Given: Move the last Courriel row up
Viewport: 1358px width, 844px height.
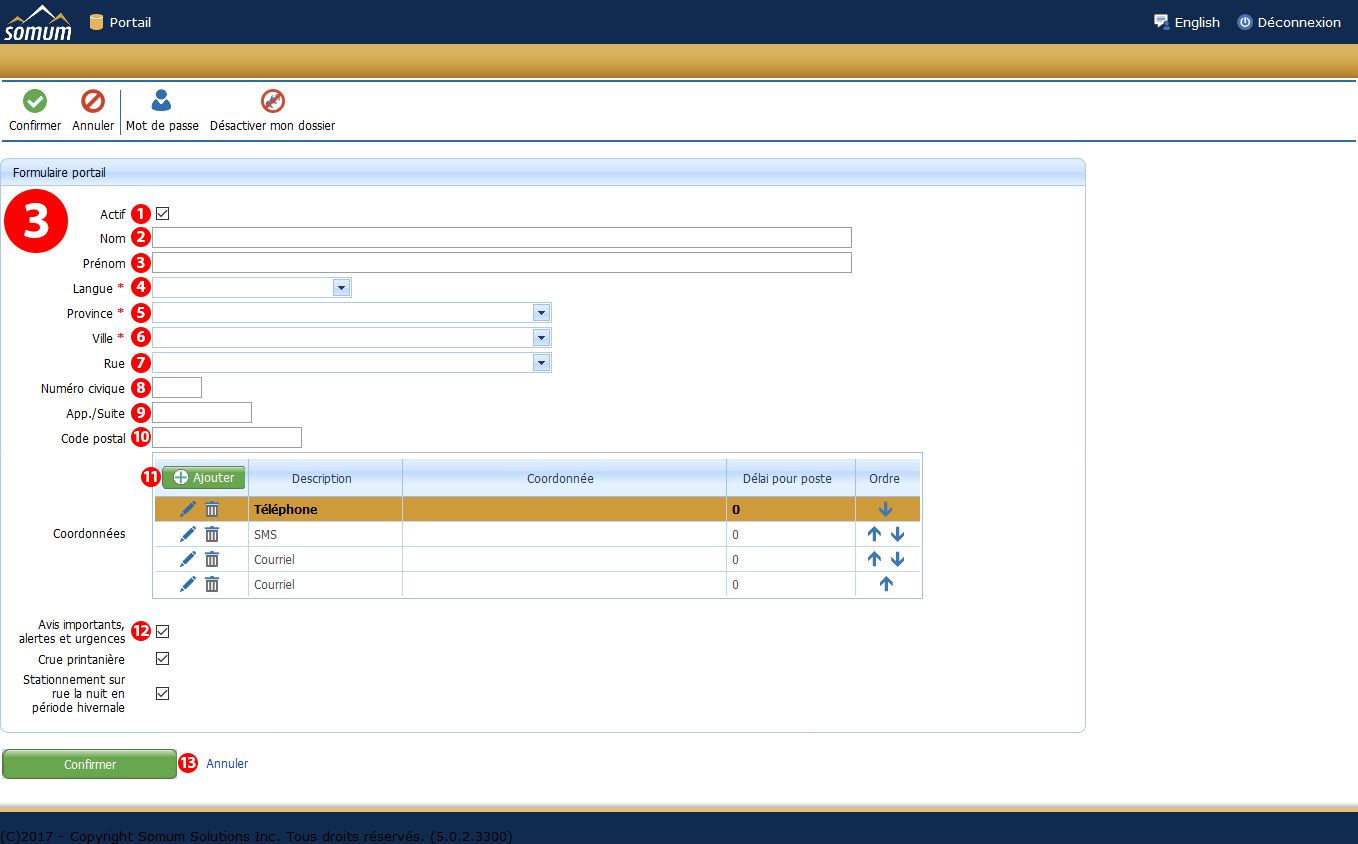Looking at the screenshot, I should [x=885, y=584].
